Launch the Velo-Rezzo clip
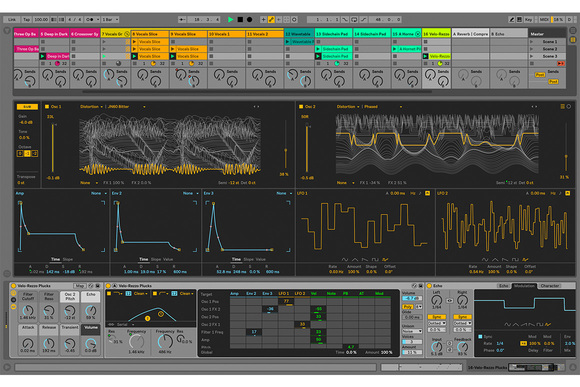The width and height of the screenshot is (580, 387). pos(426,56)
